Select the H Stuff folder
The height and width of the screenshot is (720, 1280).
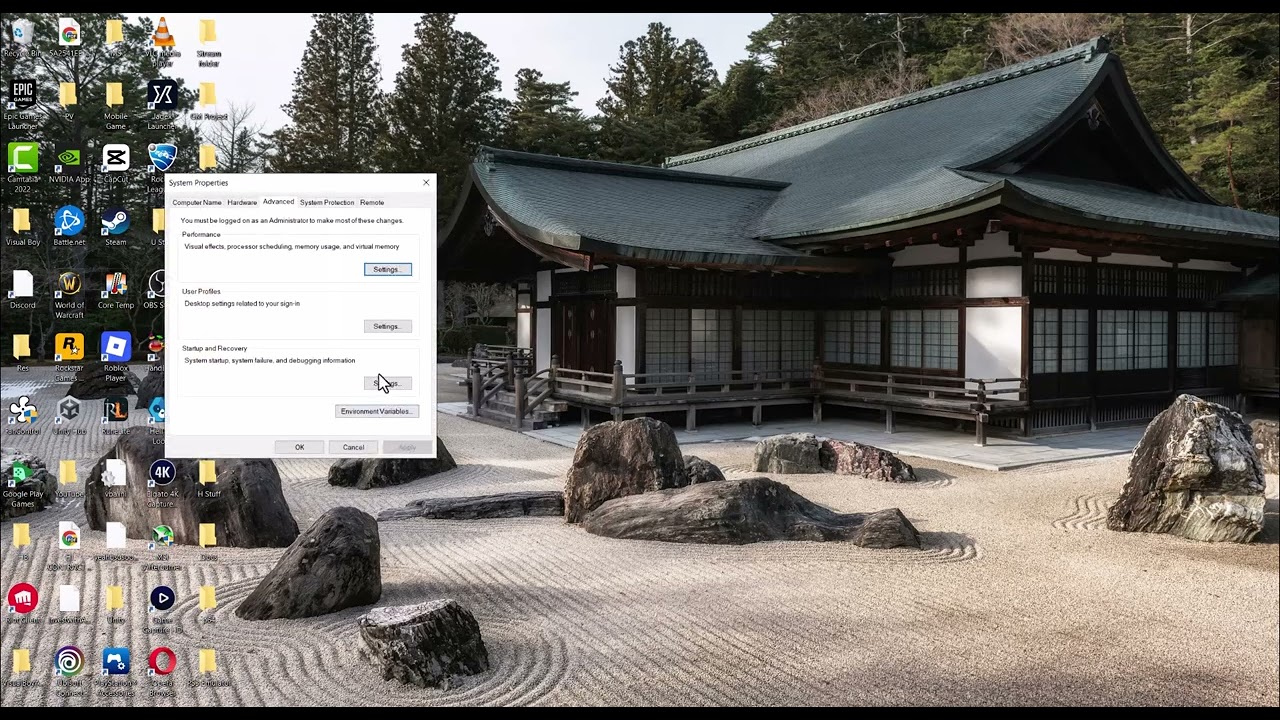(208, 479)
